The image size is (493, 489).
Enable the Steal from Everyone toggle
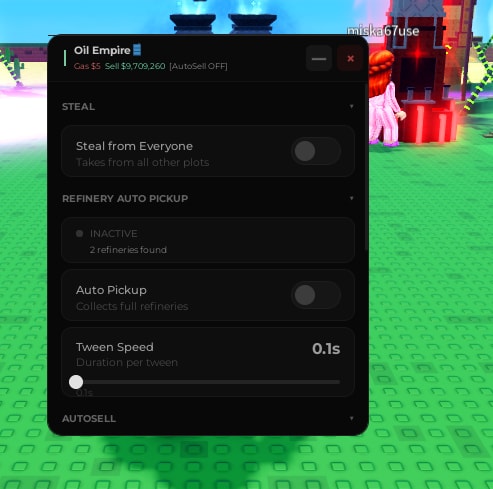tap(316, 151)
